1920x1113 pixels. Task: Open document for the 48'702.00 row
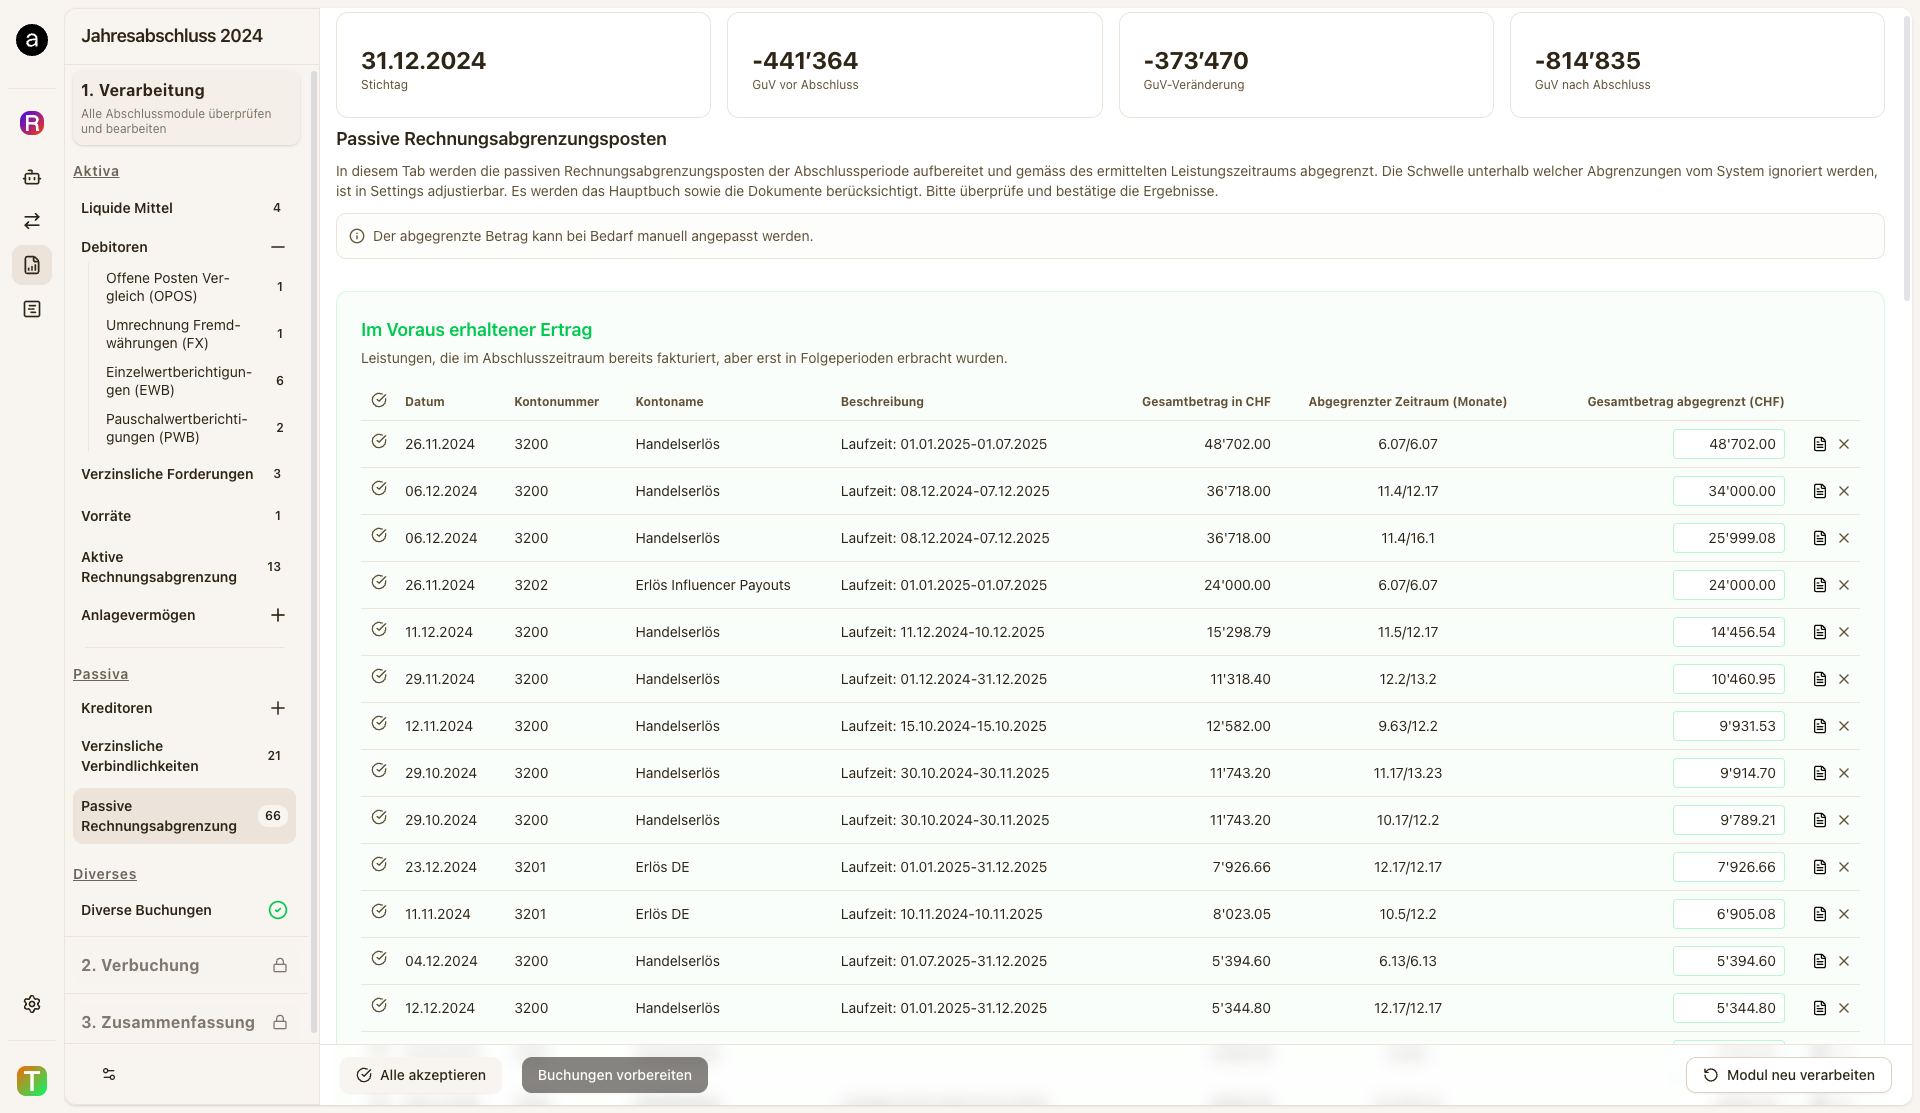(1820, 444)
